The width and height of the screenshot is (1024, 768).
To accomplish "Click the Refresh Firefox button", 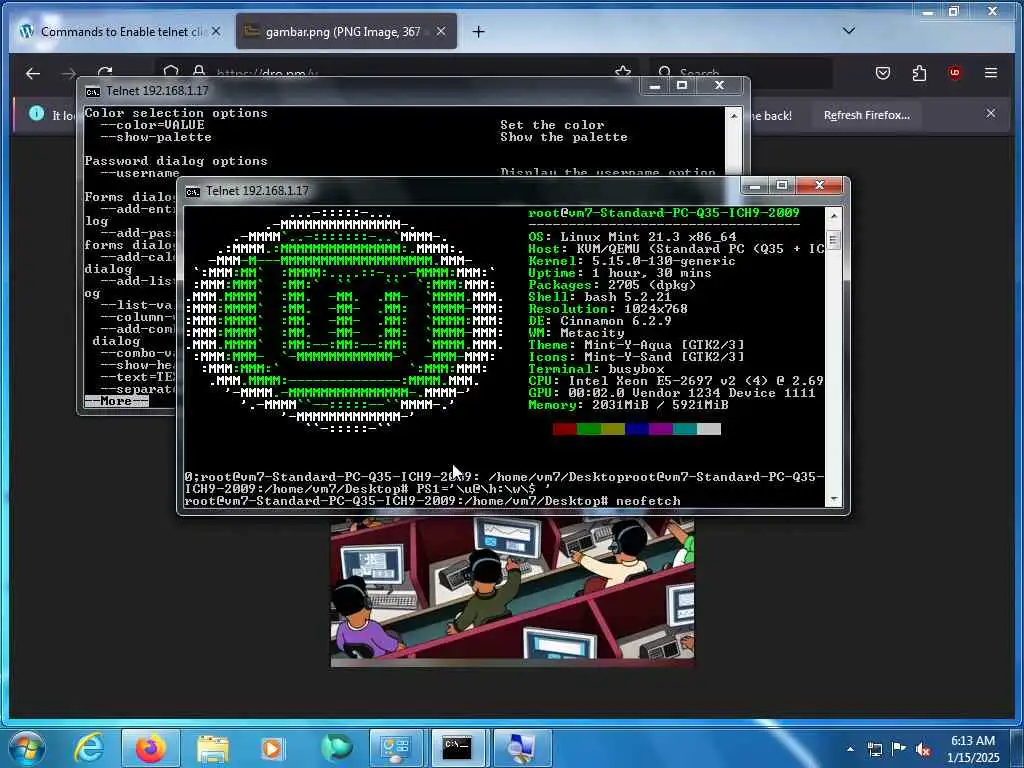I will [867, 115].
